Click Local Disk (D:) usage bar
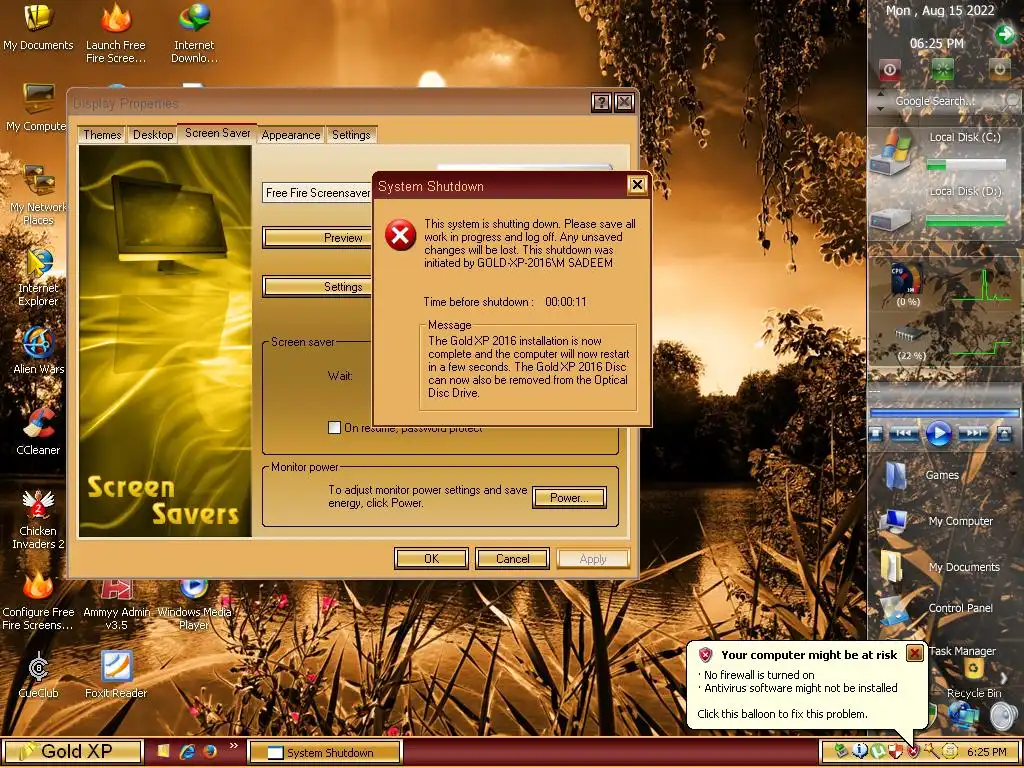Image resolution: width=1024 pixels, height=768 pixels. (x=967, y=221)
